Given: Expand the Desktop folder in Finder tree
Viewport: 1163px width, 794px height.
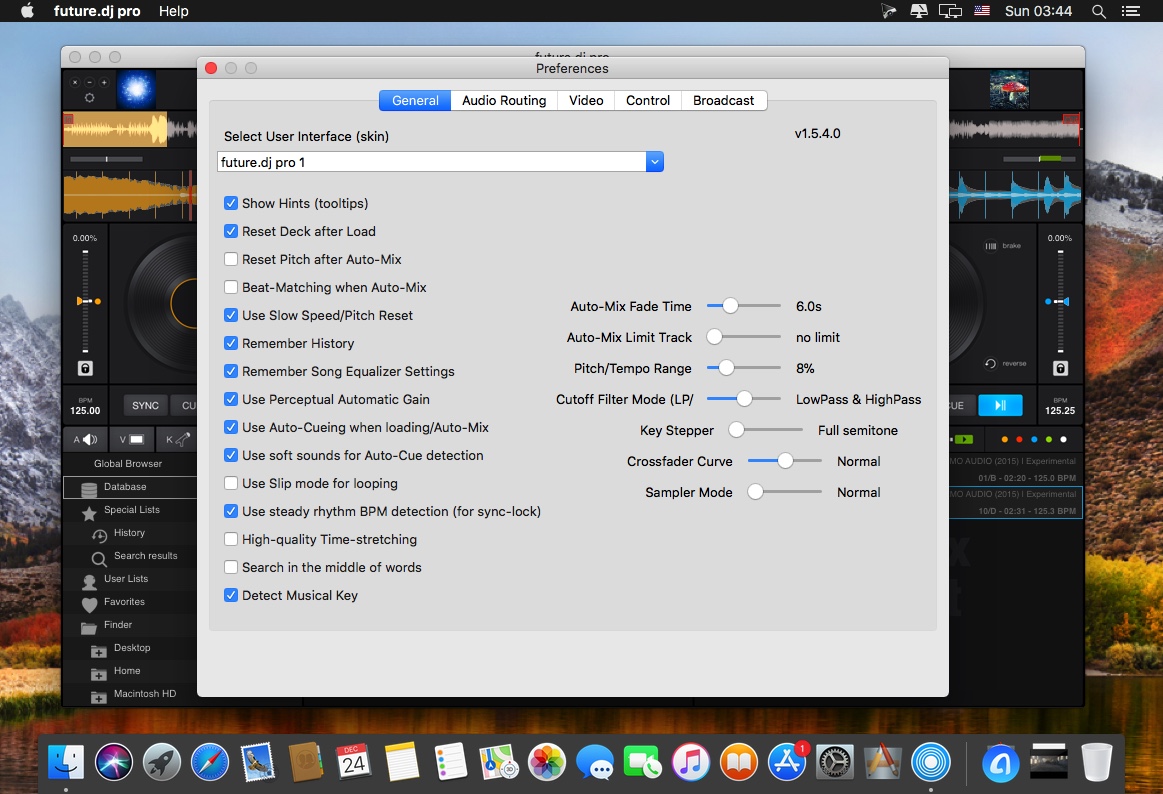Looking at the screenshot, I should point(98,650).
